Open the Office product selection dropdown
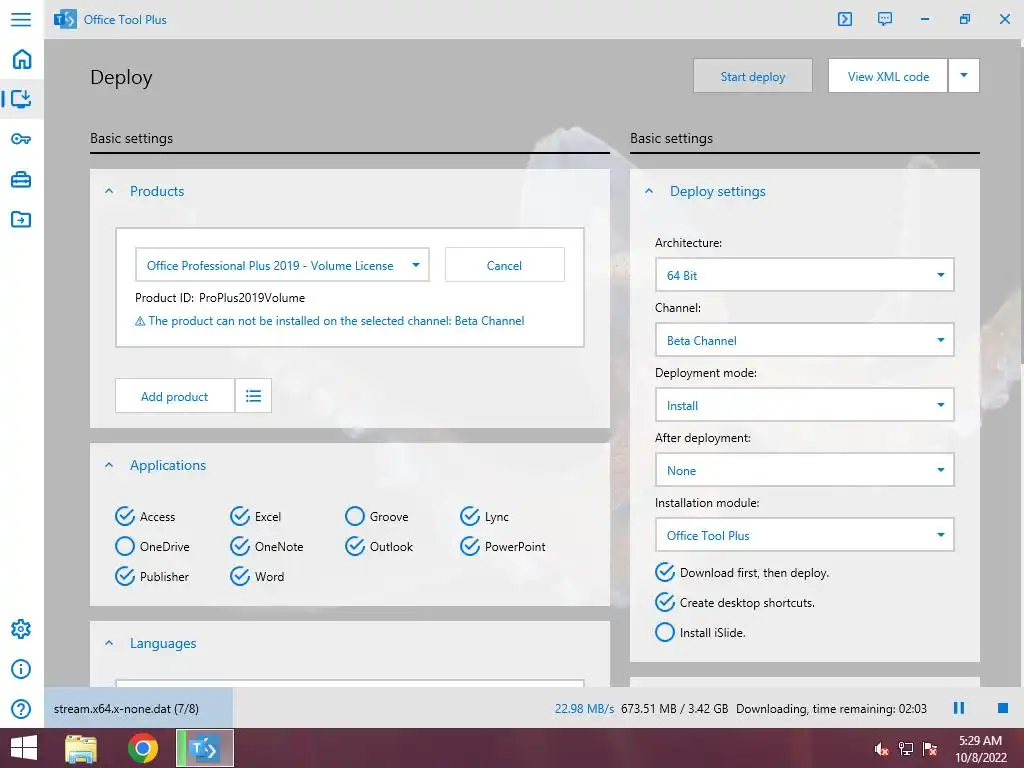 pos(282,265)
